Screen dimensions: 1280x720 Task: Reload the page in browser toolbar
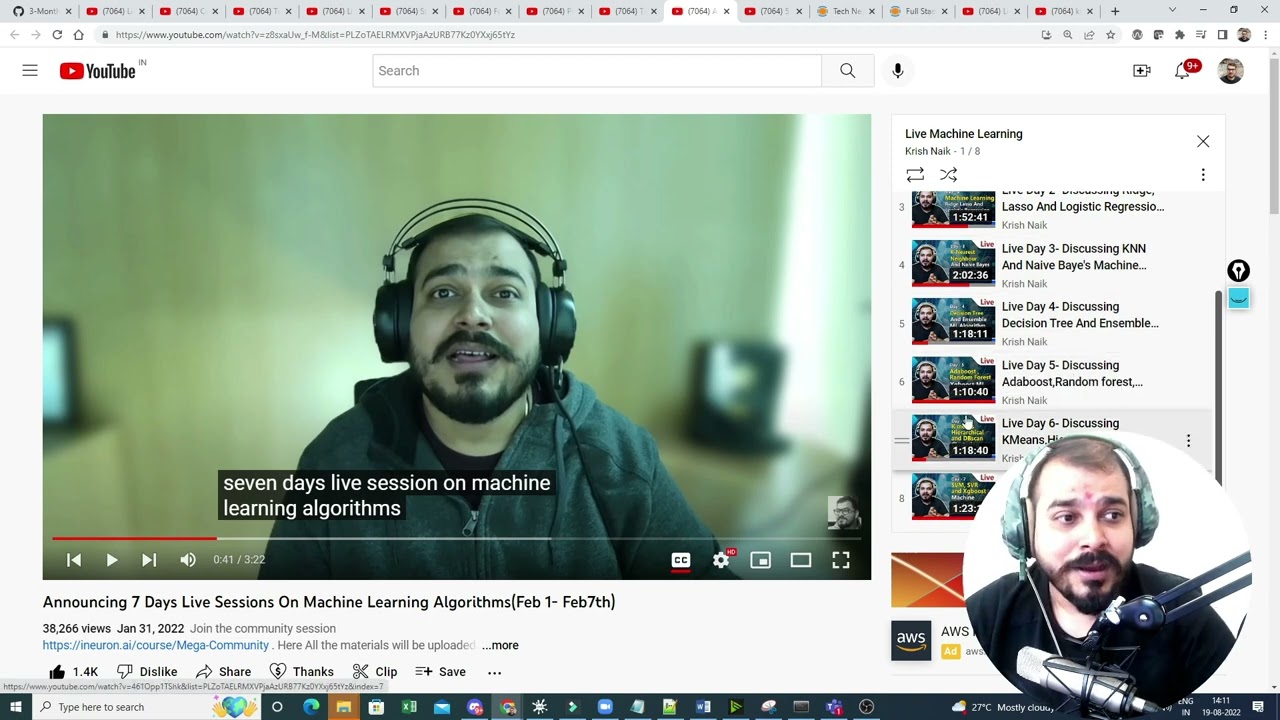pyautogui.click(x=57, y=35)
